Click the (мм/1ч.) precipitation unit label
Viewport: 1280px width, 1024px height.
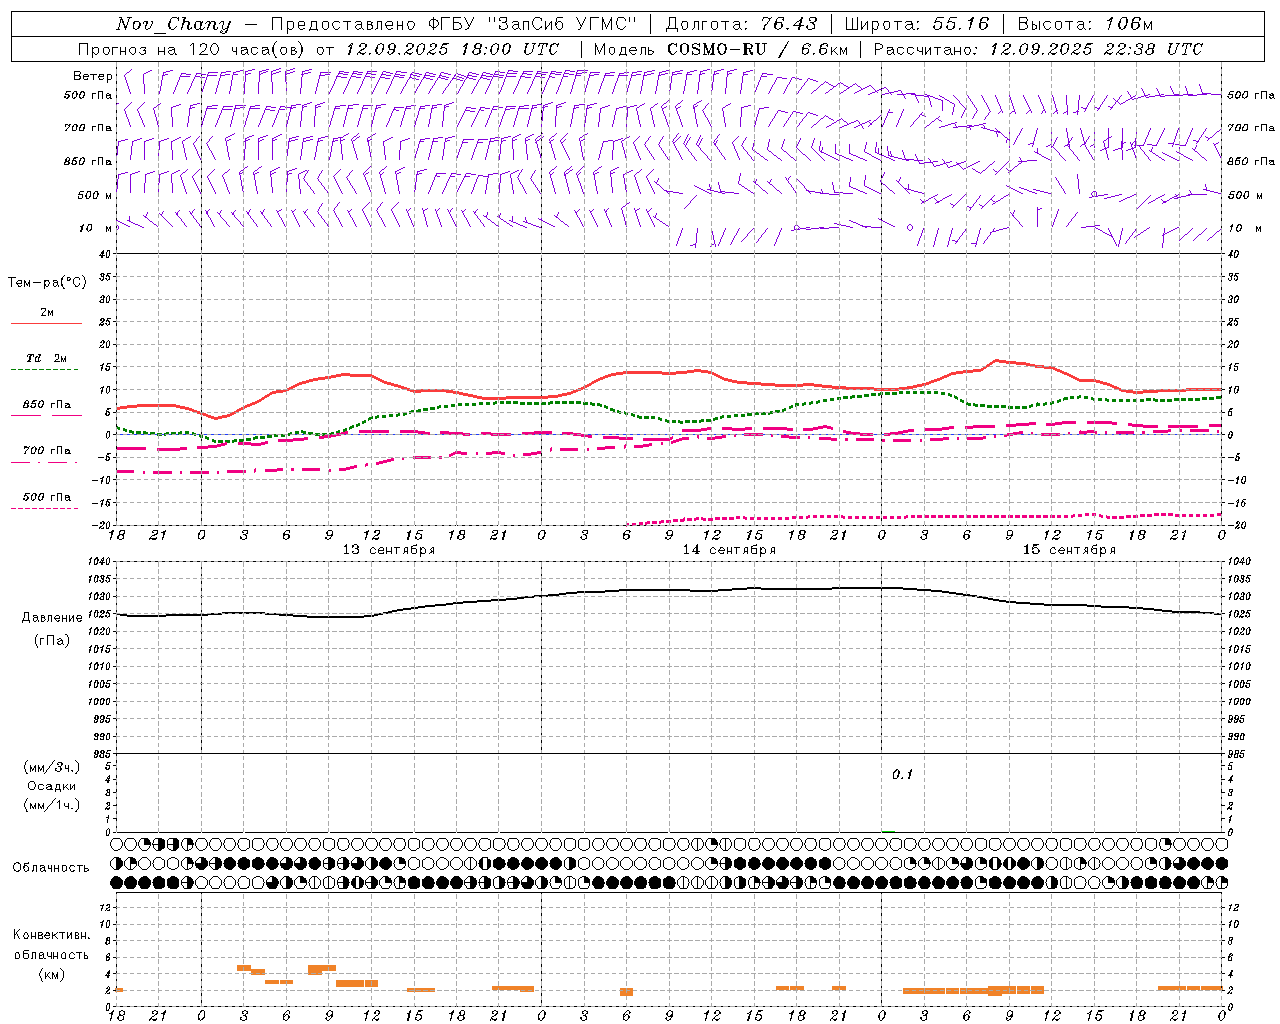tap(52, 805)
